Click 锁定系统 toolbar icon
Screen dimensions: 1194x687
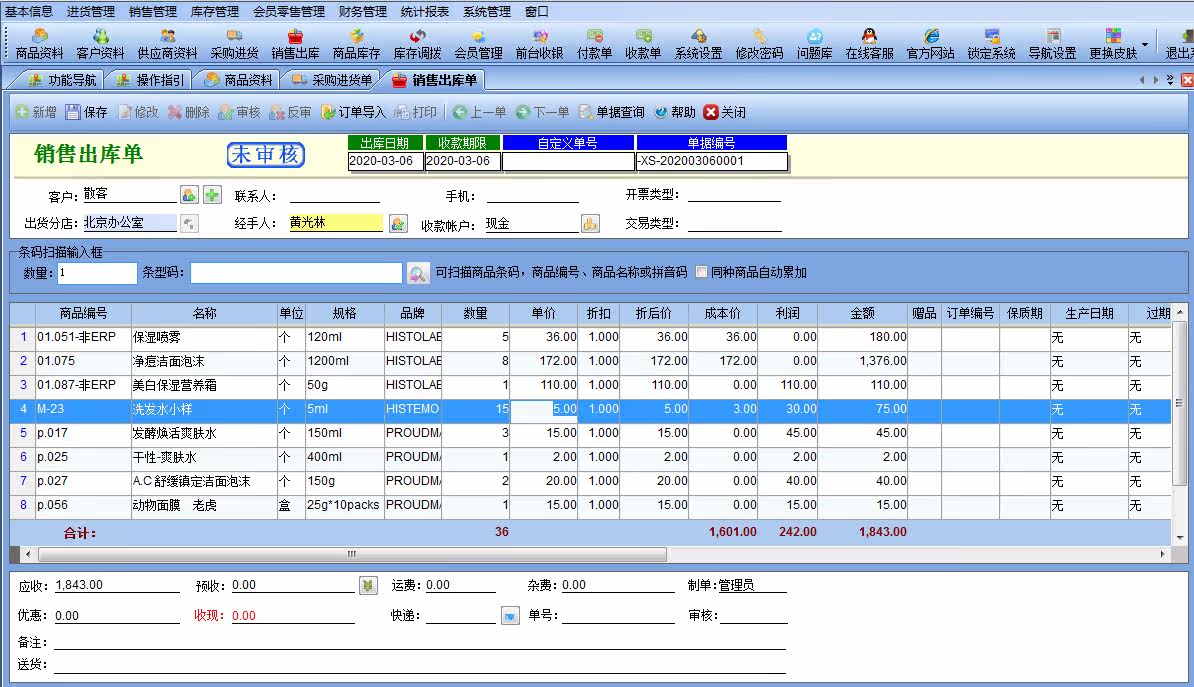click(x=991, y=44)
